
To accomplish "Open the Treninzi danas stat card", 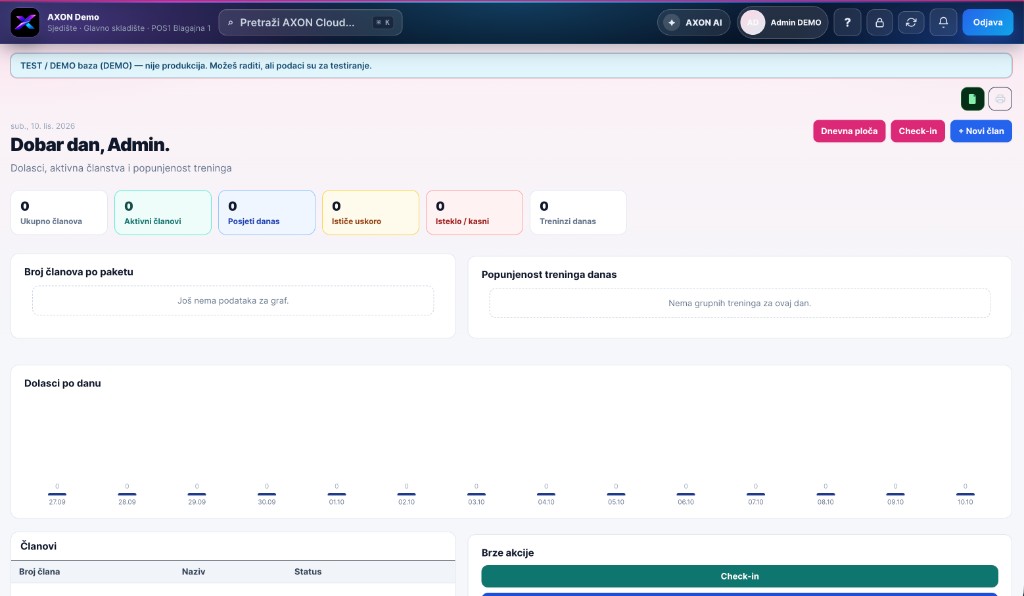I will (x=578, y=212).
